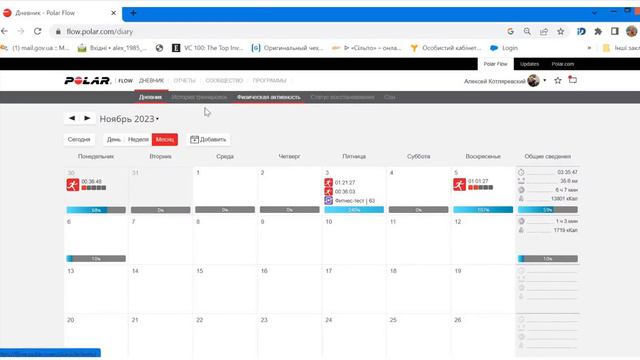
Task: Open the Login bookmark
Action: pyautogui.click(x=504, y=48)
